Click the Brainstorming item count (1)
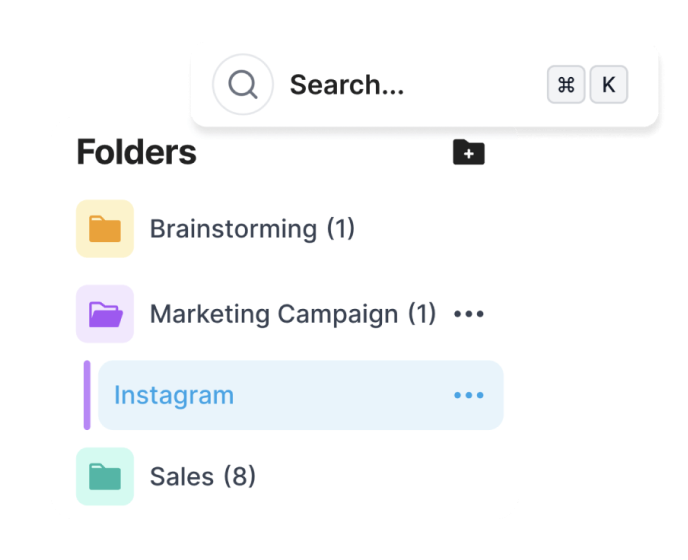The width and height of the screenshot is (688, 560). click(341, 229)
